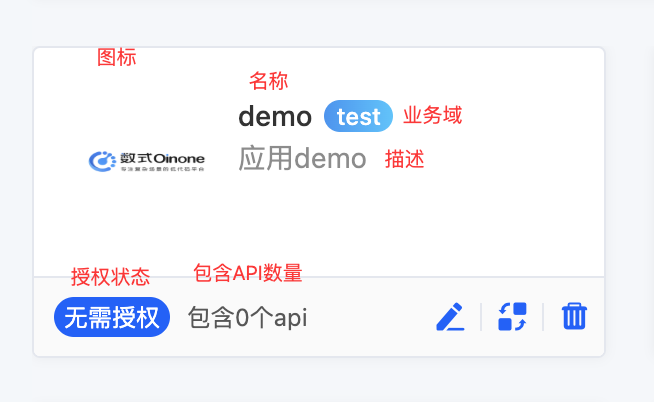Click the 包含0个api text
The width and height of the screenshot is (654, 402).
(x=248, y=318)
